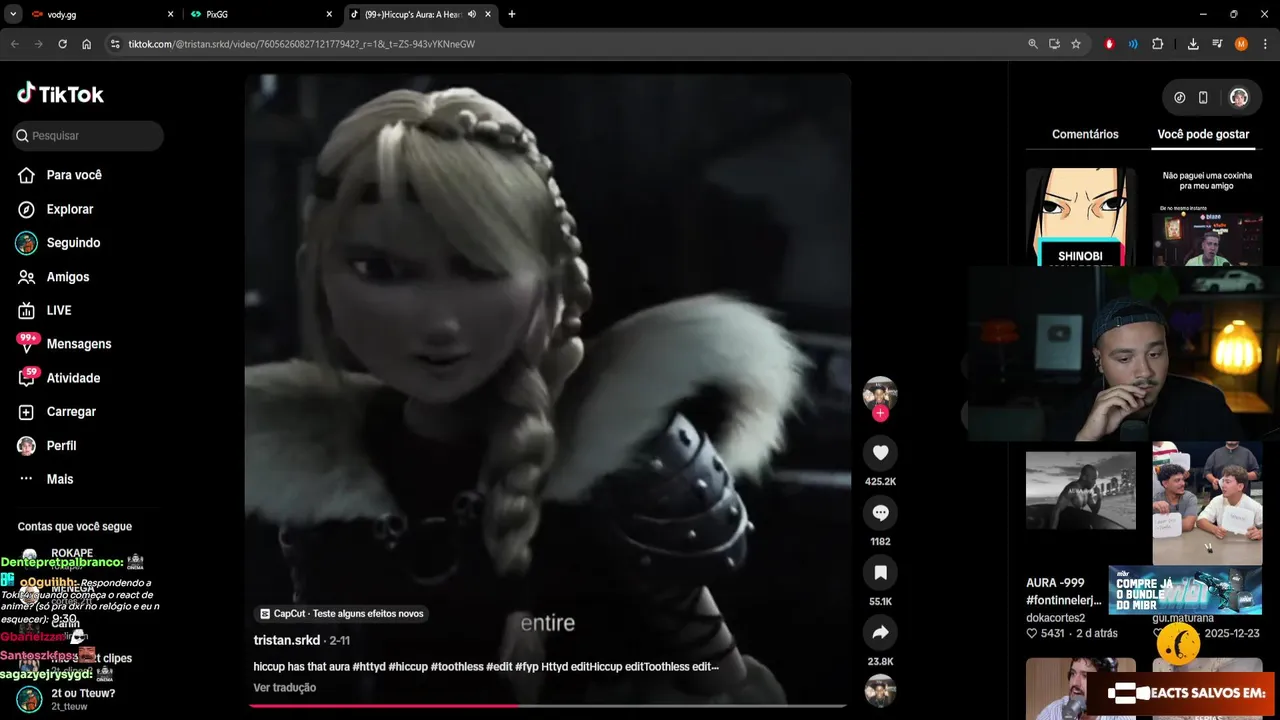Share the video using arrow icon
Image resolution: width=1280 pixels, height=720 pixels.
[880, 633]
